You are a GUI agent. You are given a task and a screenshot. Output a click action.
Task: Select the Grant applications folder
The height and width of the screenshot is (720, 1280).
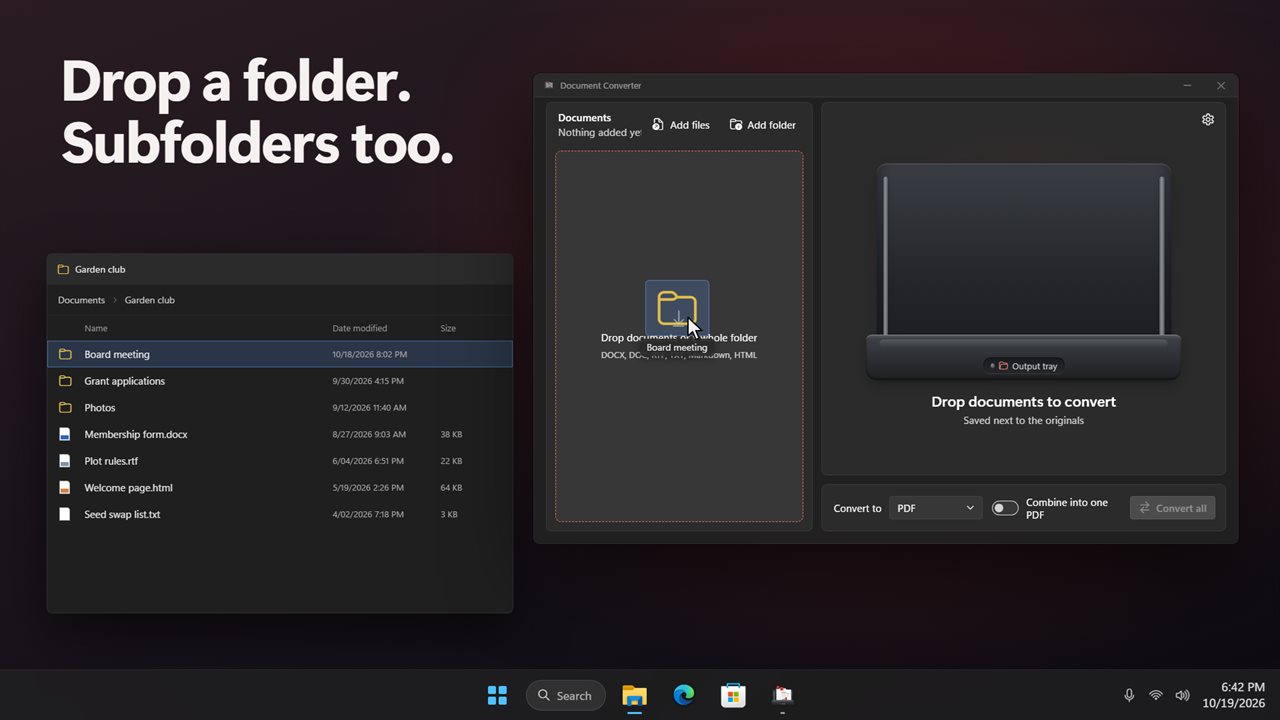click(x=280, y=381)
